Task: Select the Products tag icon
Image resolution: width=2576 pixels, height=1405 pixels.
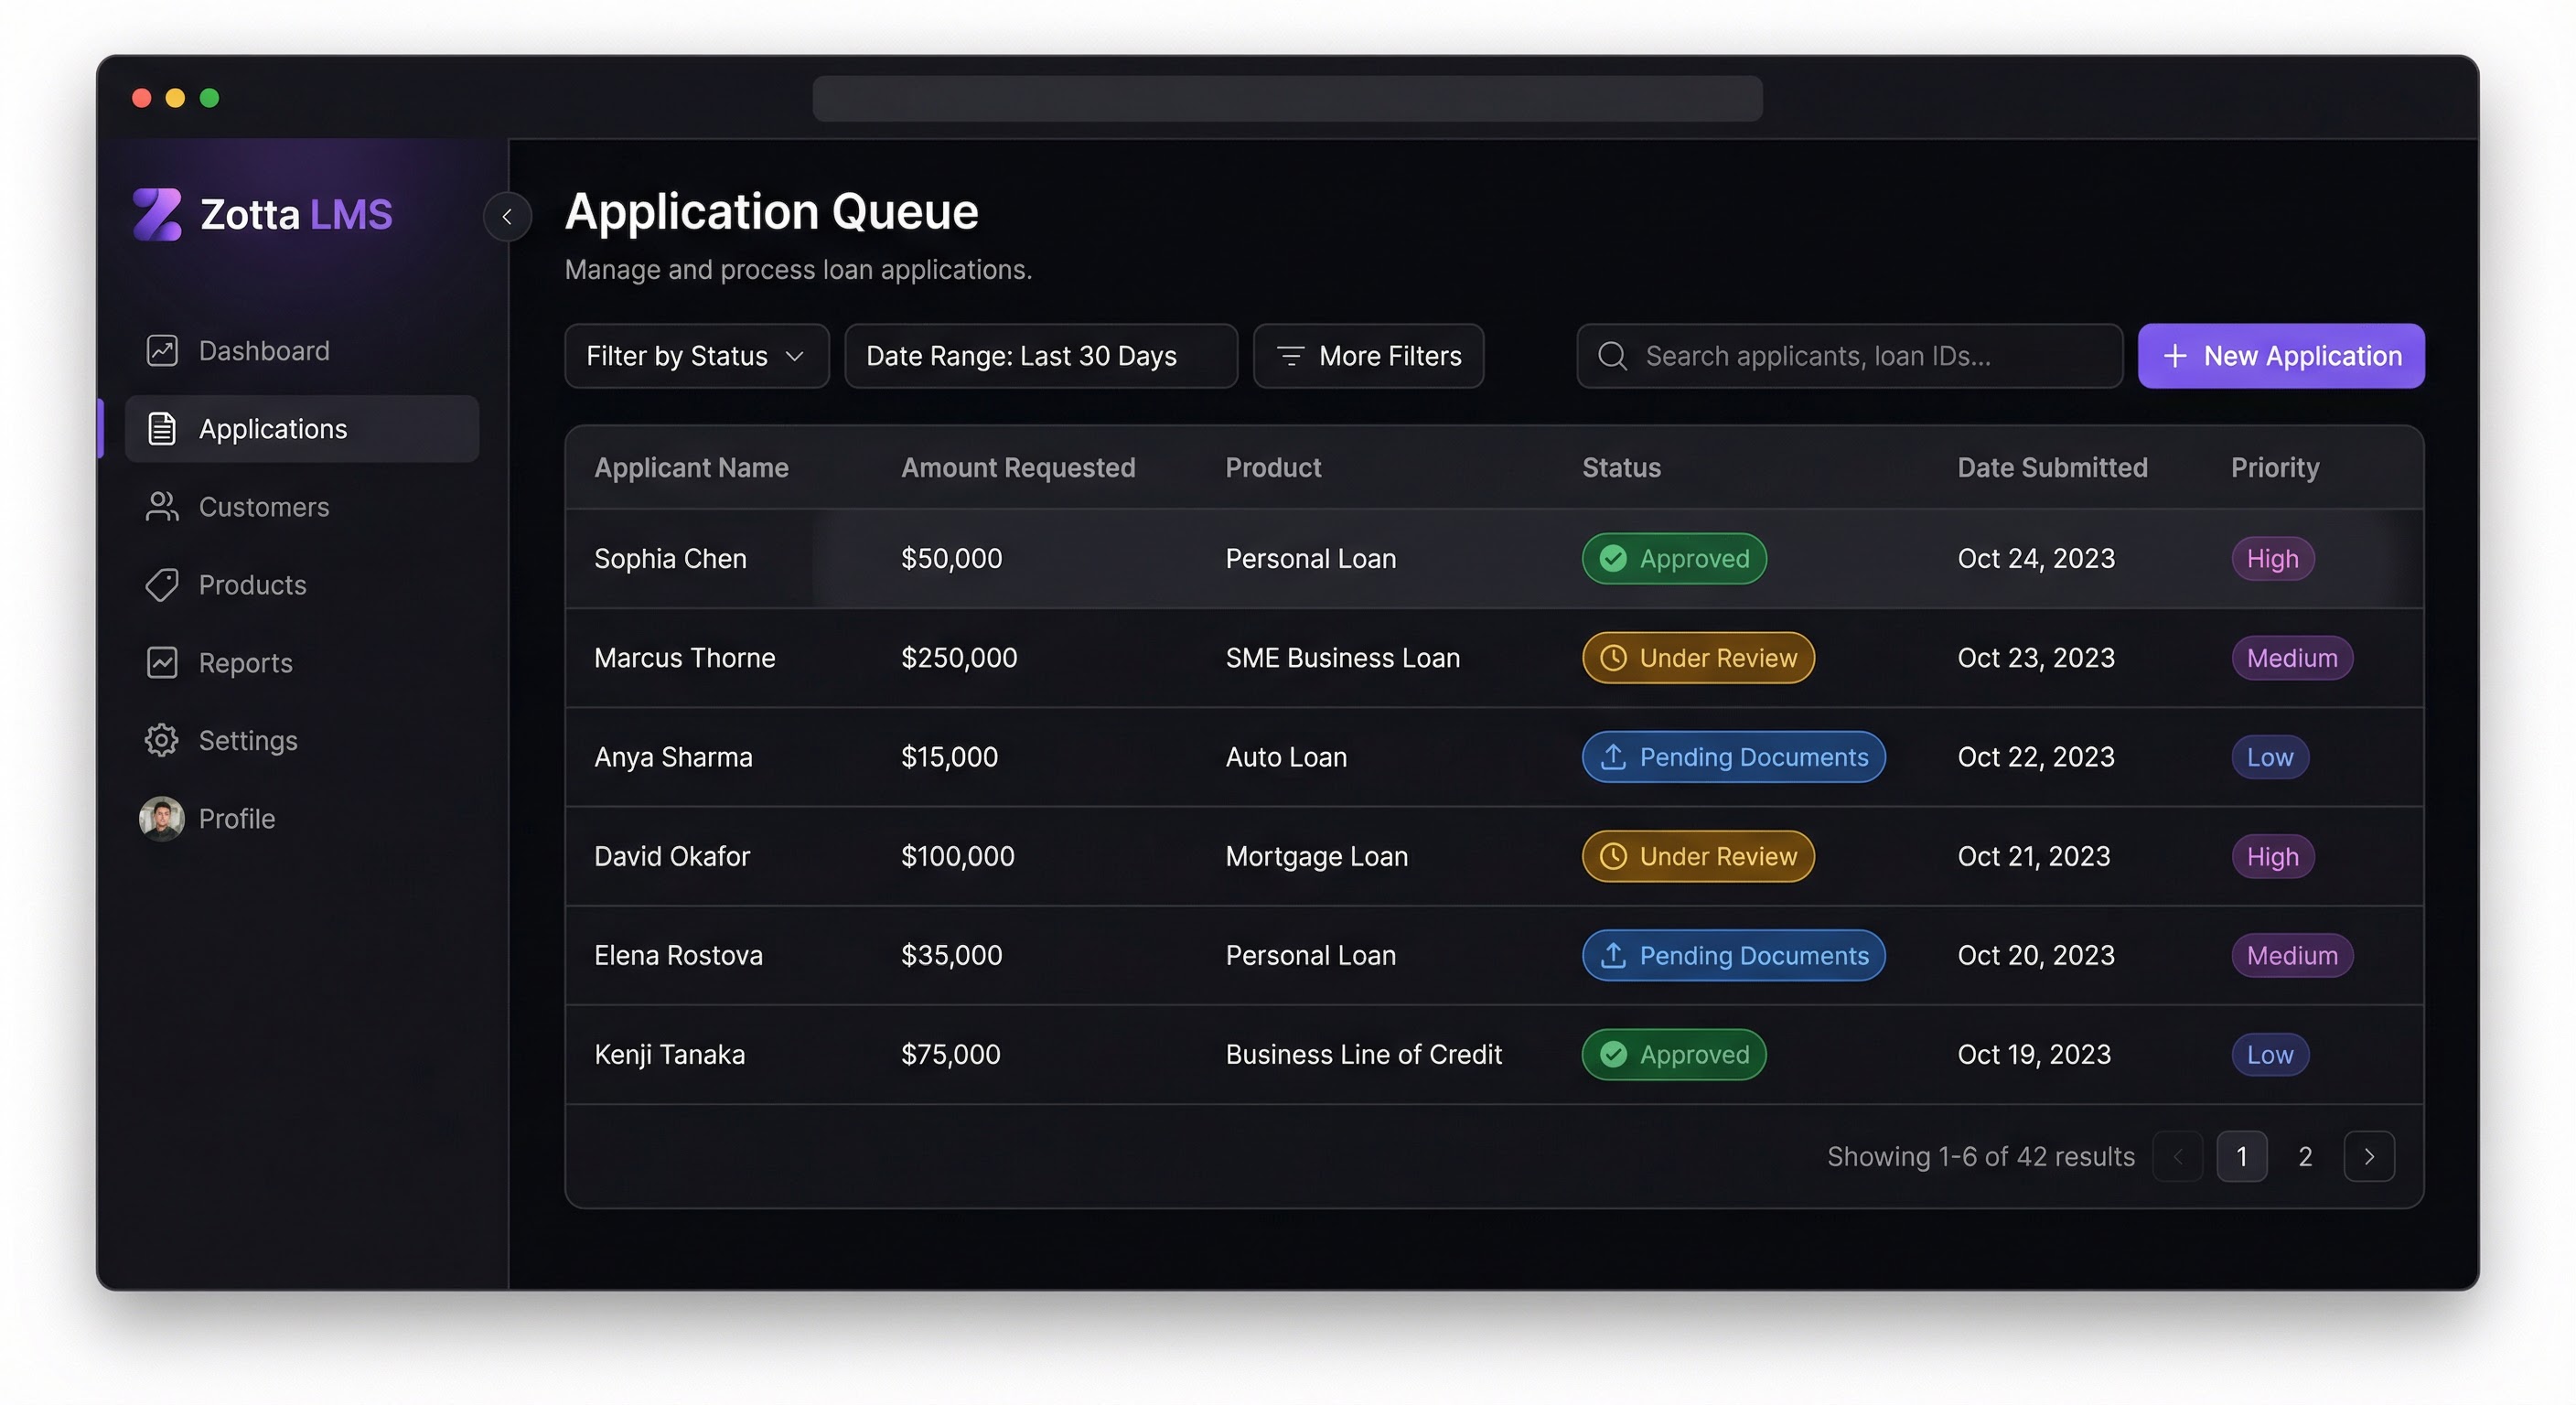Action: (x=161, y=585)
